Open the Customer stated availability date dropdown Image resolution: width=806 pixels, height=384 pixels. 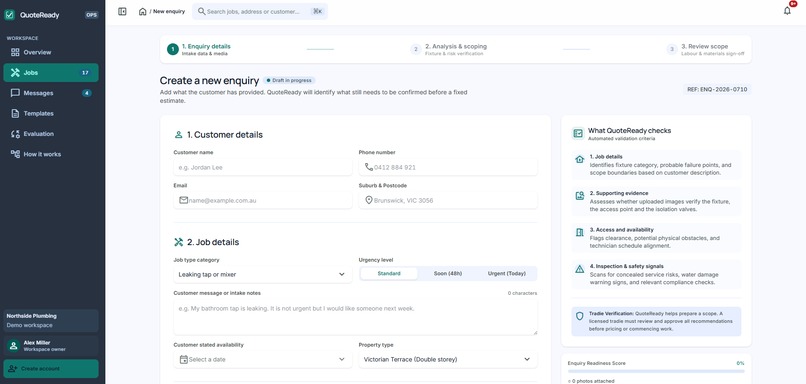[263, 359]
